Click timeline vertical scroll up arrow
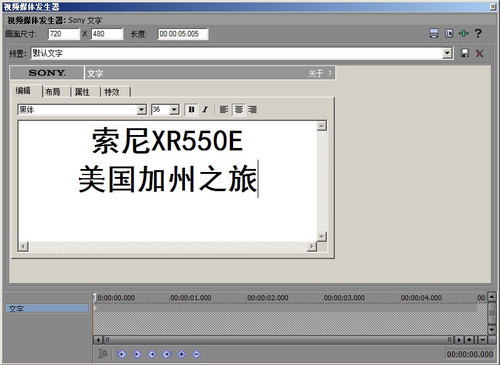The width and height of the screenshot is (500, 365). pos(492,296)
